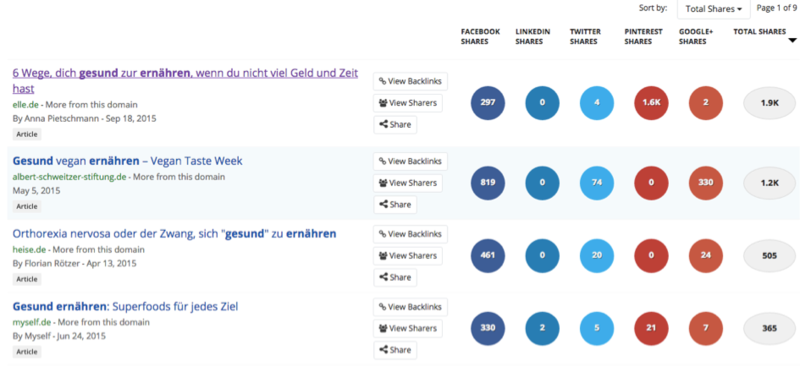Open the elle.de domain link
The height and width of the screenshot is (367, 800).
pyautogui.click(x=26, y=105)
